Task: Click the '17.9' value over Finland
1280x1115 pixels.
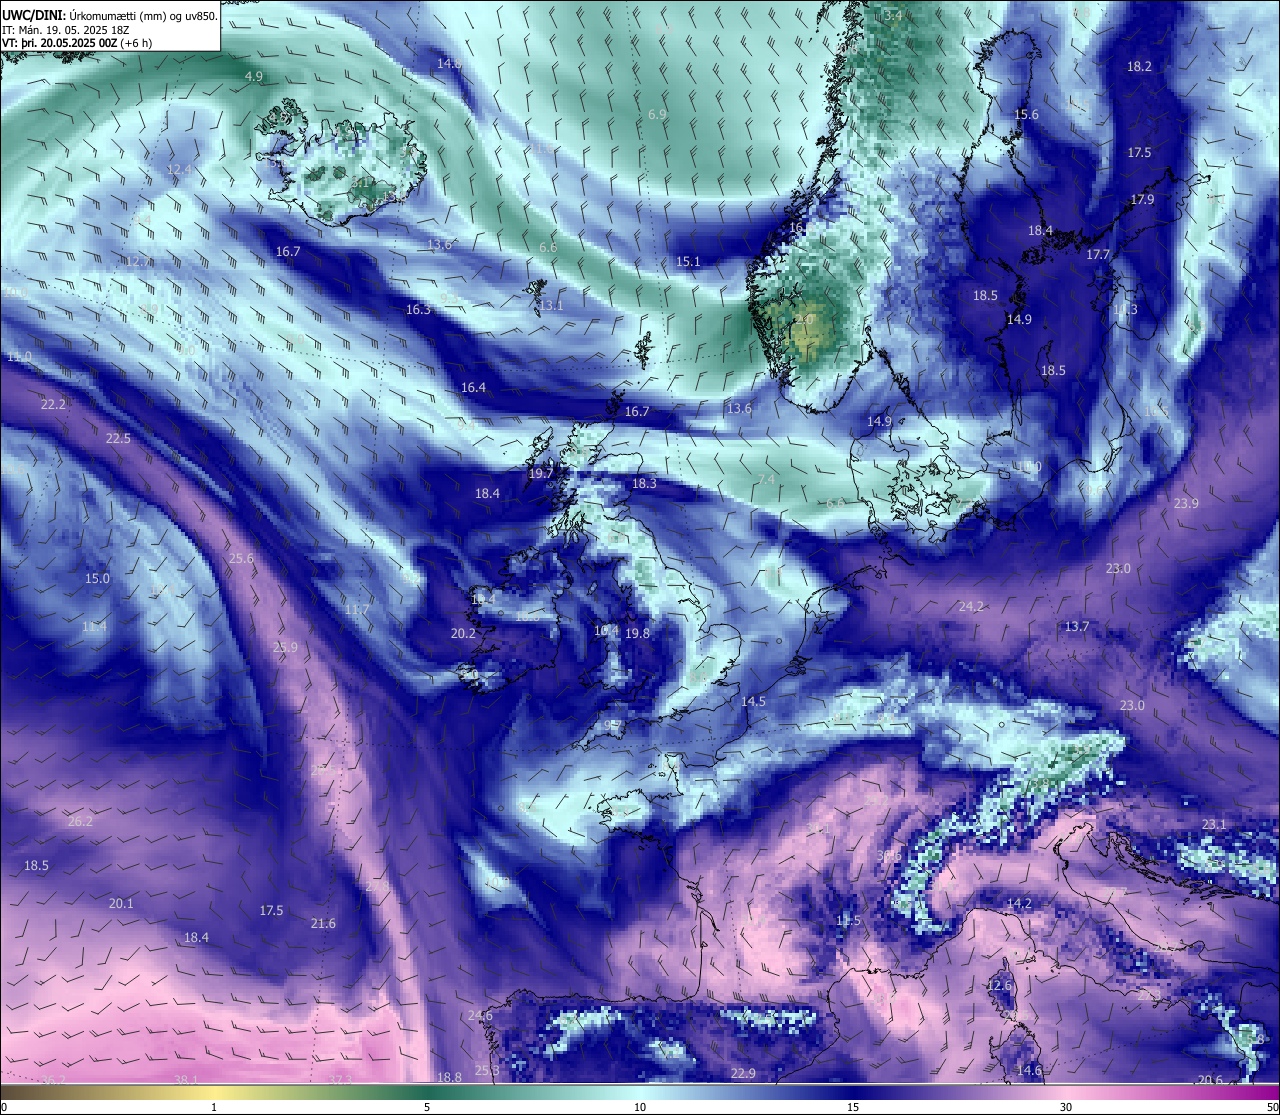Action: click(x=1142, y=200)
